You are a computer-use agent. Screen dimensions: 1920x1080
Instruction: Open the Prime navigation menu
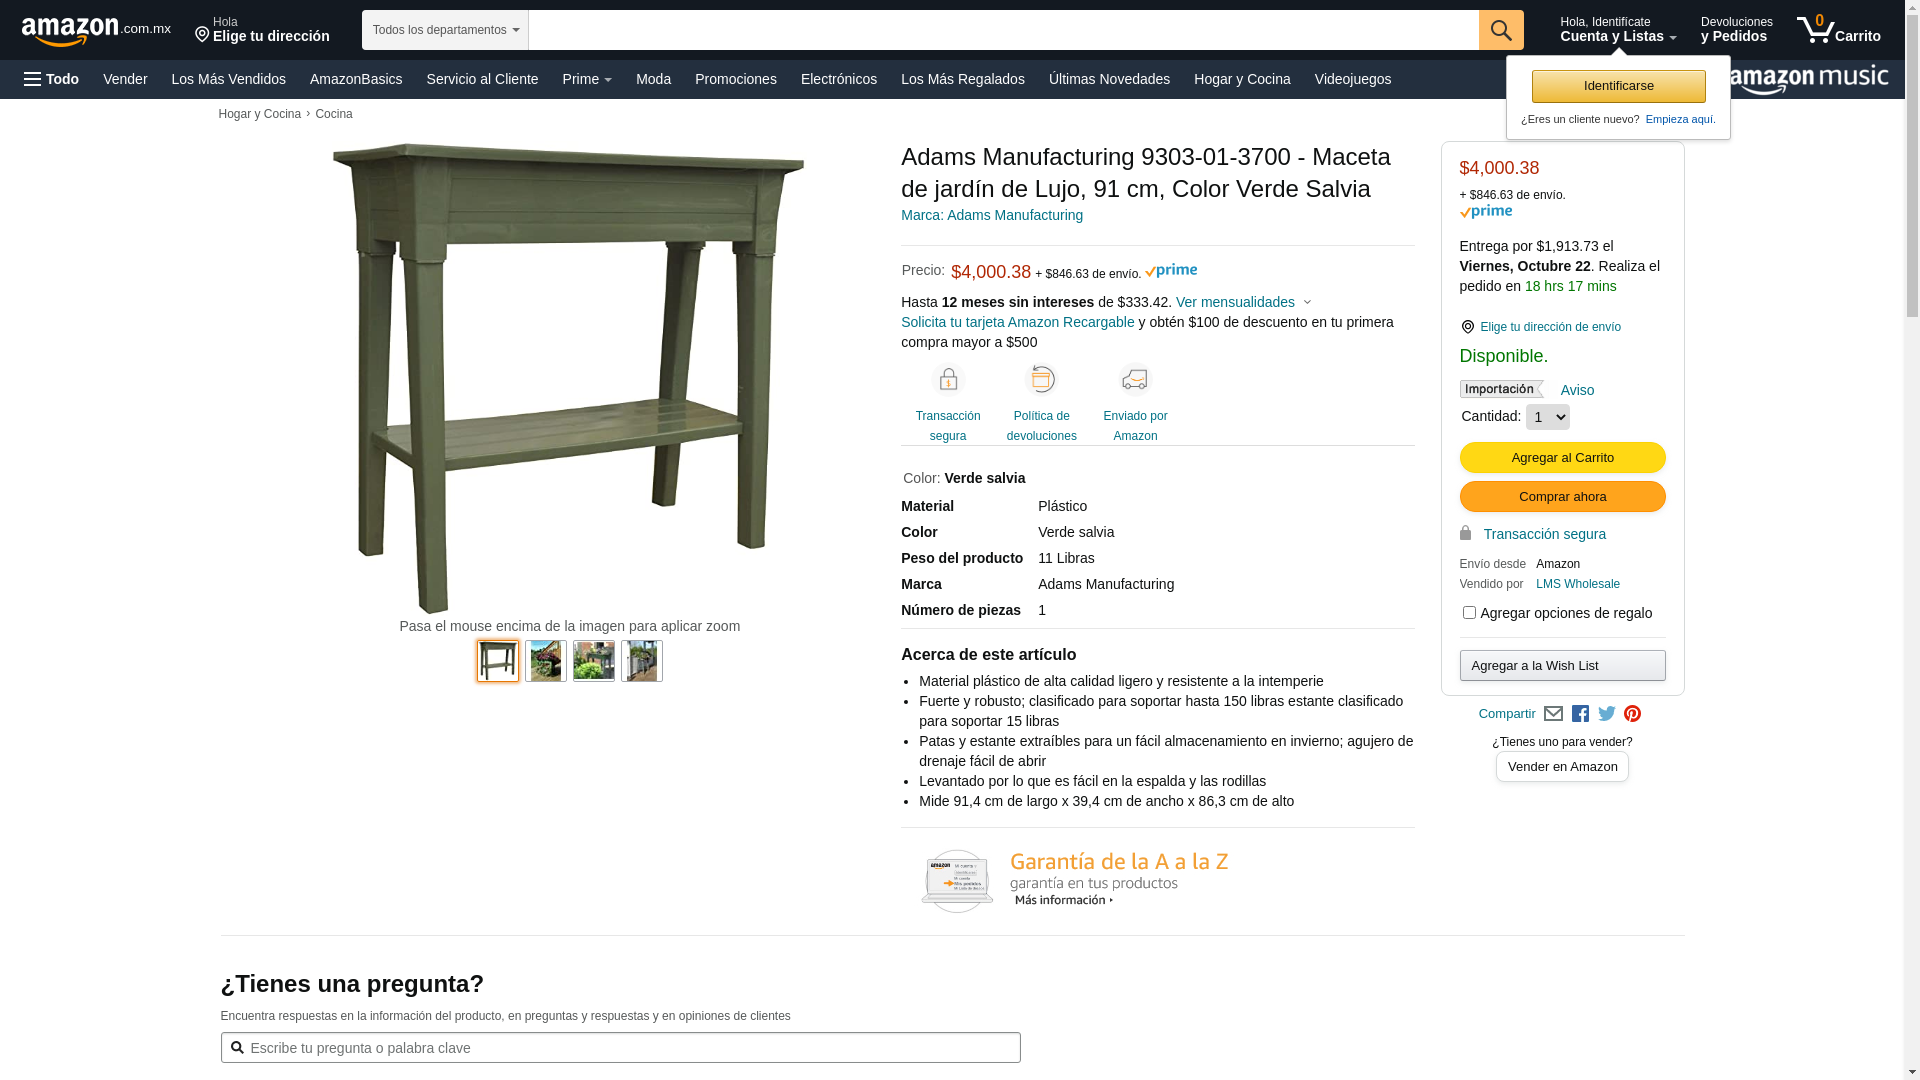(x=587, y=79)
